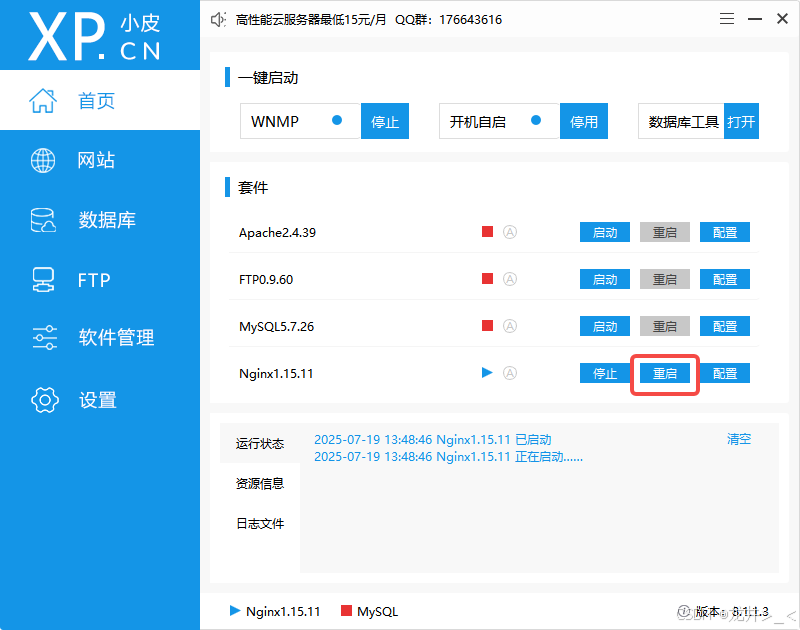Clear the log with 清空
Viewport: 800px width, 630px height.
point(739,439)
